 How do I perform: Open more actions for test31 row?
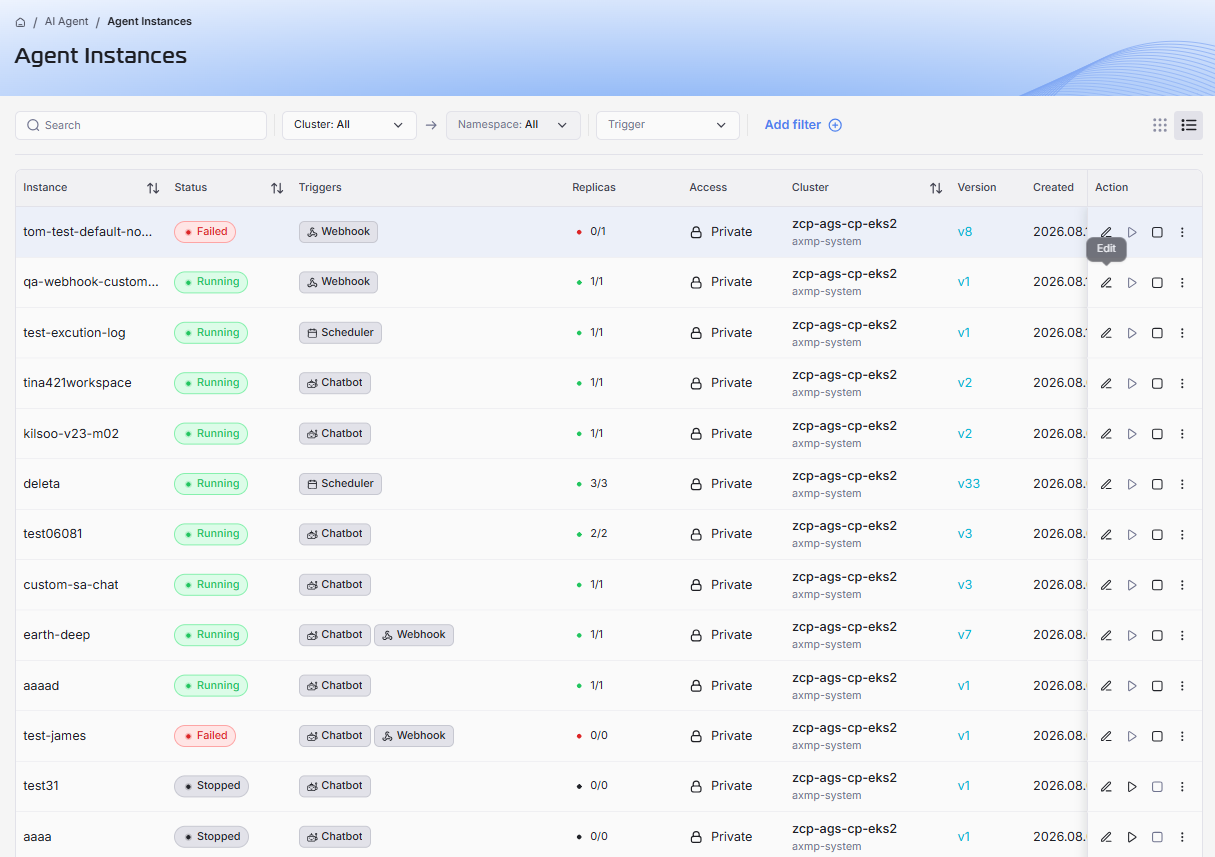click(x=1182, y=787)
